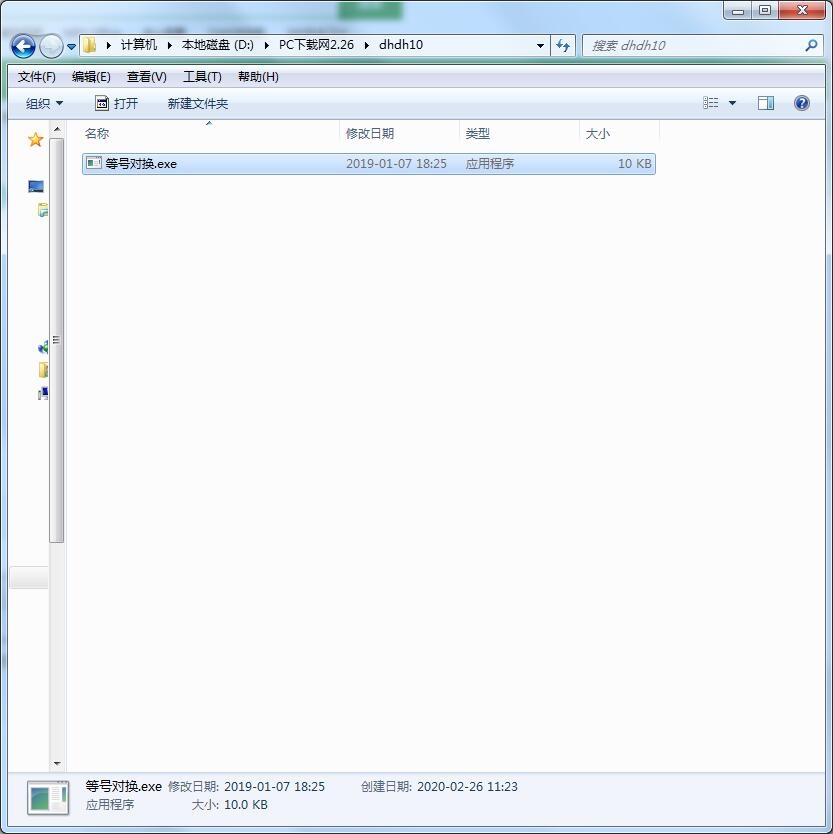Click 应用程序 type cell in file row

pyautogui.click(x=490, y=164)
